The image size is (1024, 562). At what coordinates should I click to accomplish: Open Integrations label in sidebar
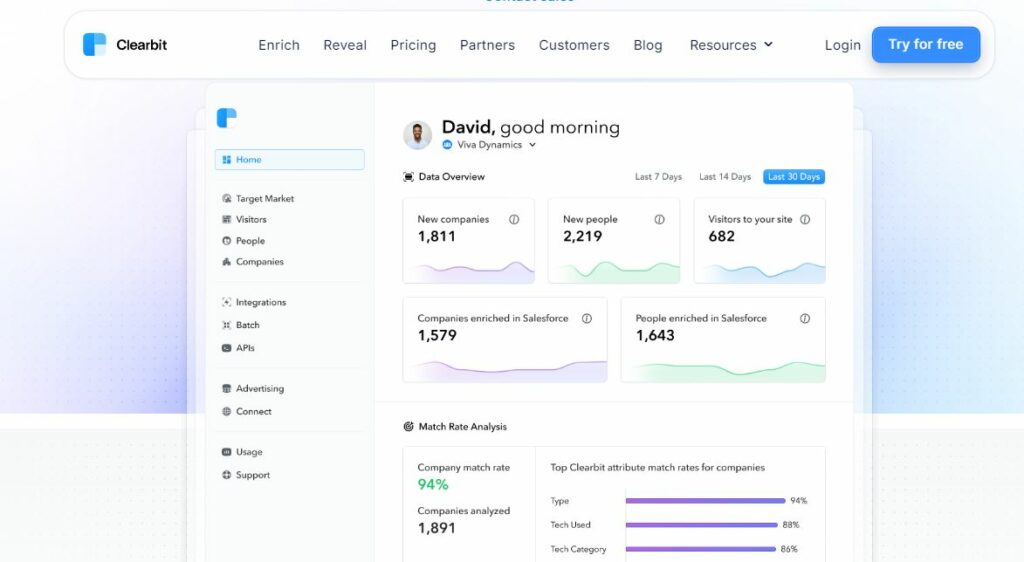261,302
